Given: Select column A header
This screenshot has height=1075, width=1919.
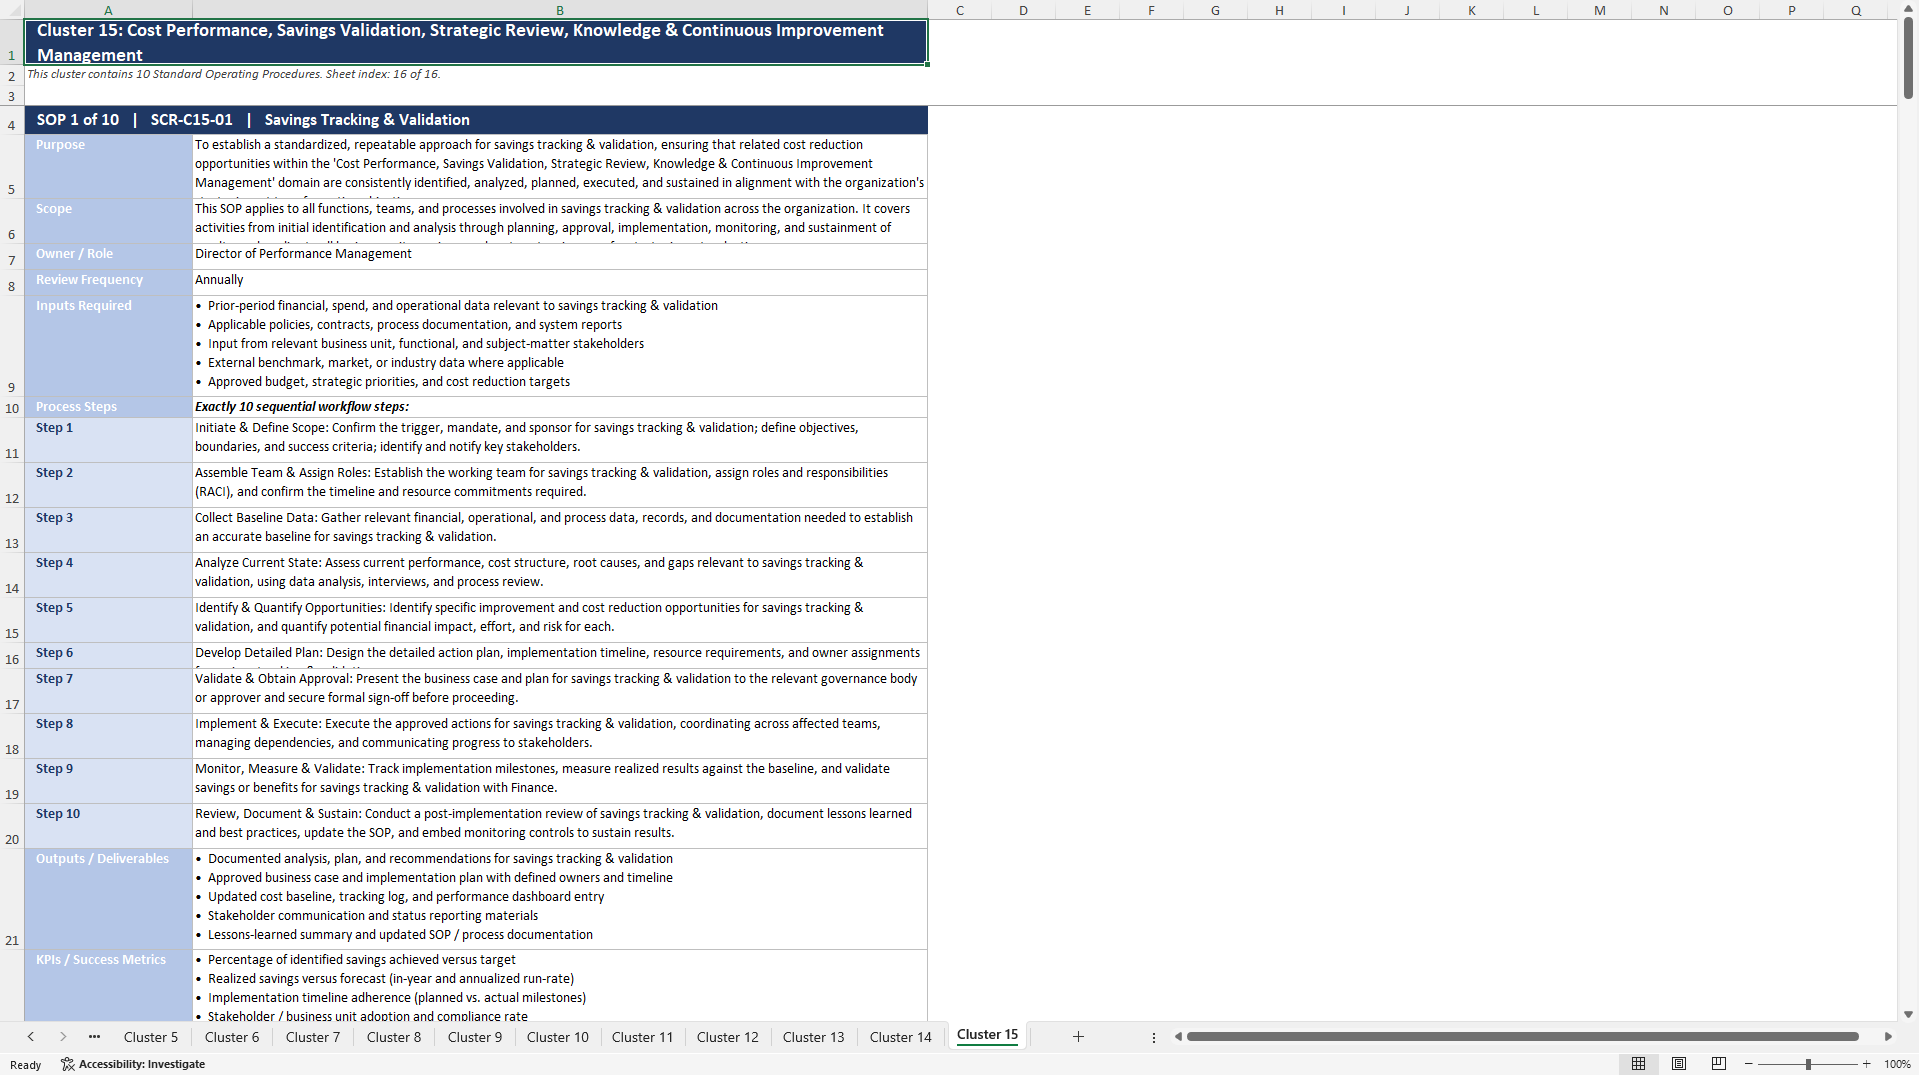Looking at the screenshot, I should tap(108, 10).
